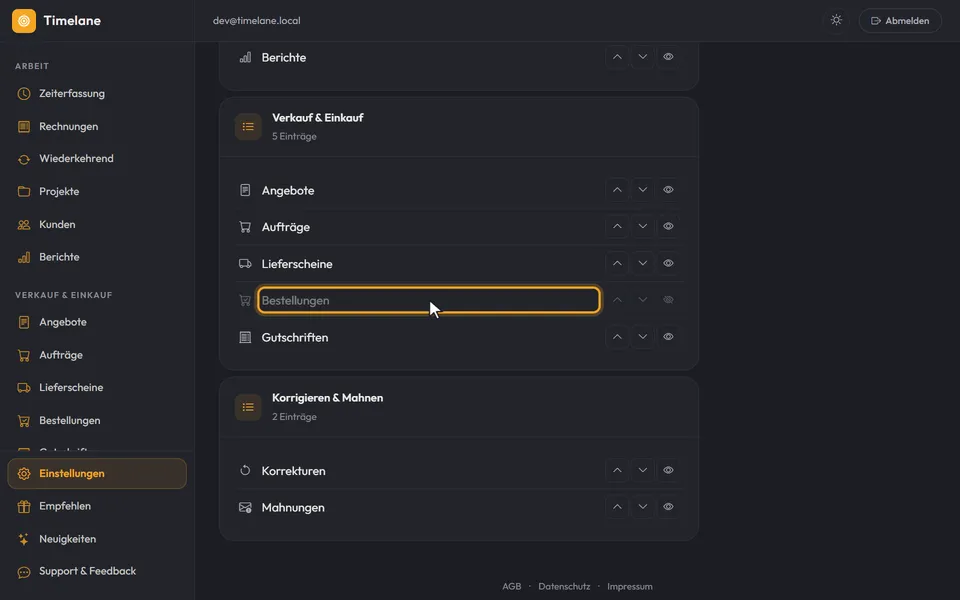Image resolution: width=960 pixels, height=600 pixels.
Task: Click the document icon beside Angebote row
Action: point(245,190)
